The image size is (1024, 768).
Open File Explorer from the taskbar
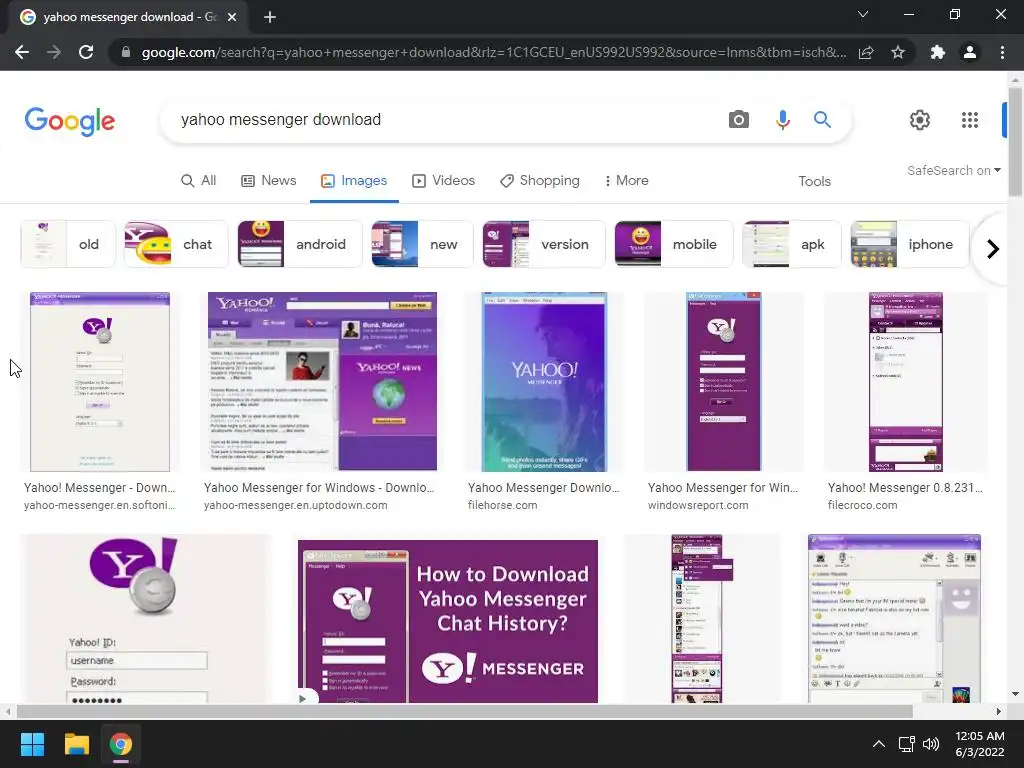click(x=76, y=744)
